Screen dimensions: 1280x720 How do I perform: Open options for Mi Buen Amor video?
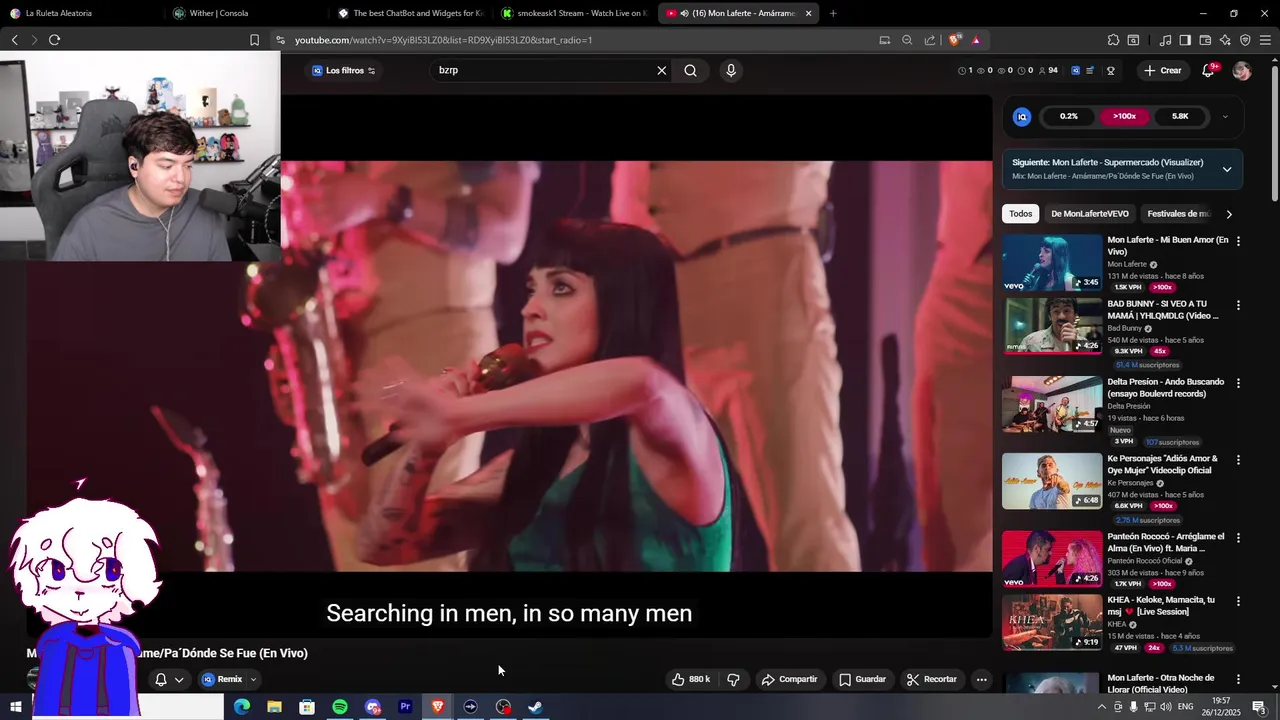click(1238, 241)
